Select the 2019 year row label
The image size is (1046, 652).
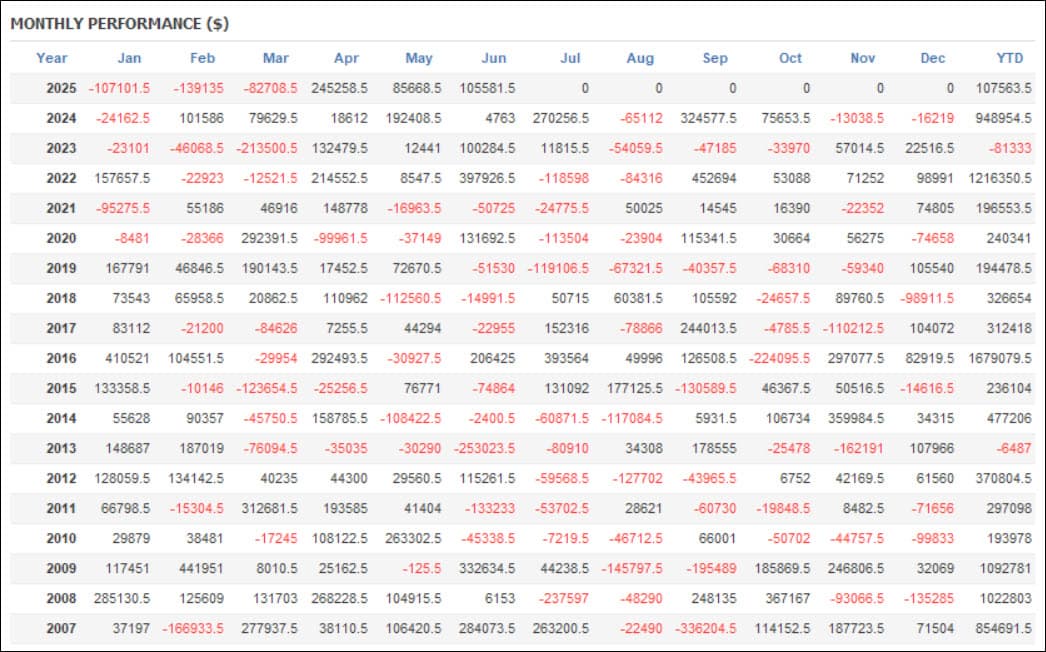pyautogui.click(x=61, y=268)
